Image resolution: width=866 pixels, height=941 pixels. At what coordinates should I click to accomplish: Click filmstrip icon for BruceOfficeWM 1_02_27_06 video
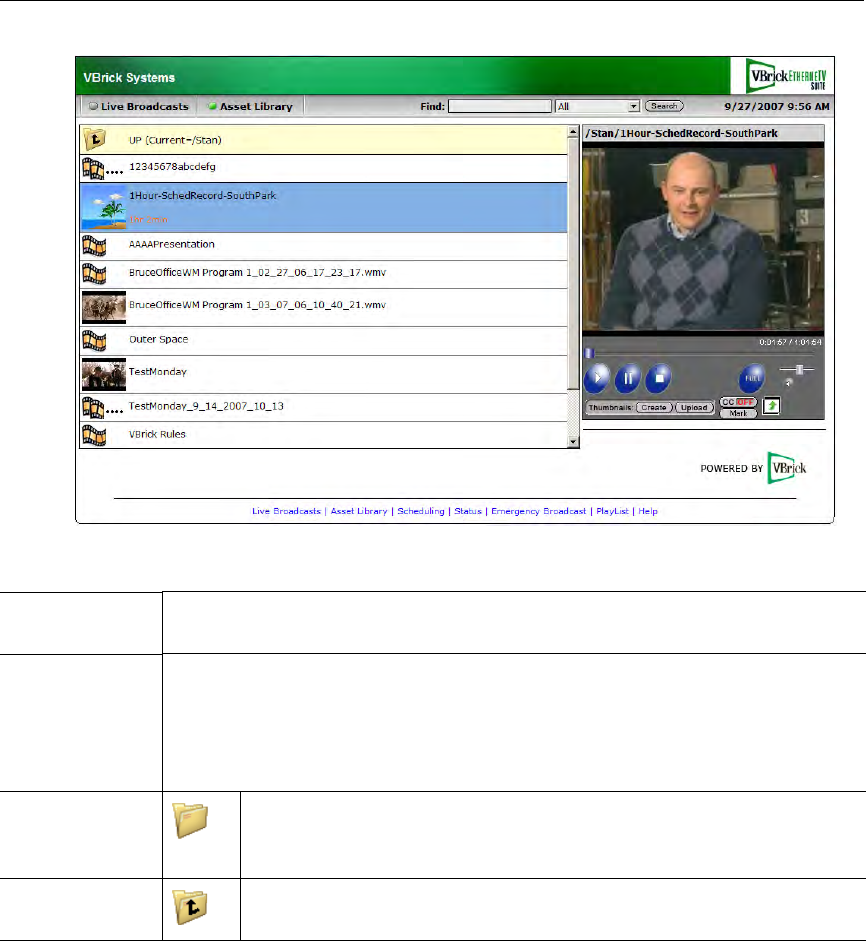tap(94, 274)
